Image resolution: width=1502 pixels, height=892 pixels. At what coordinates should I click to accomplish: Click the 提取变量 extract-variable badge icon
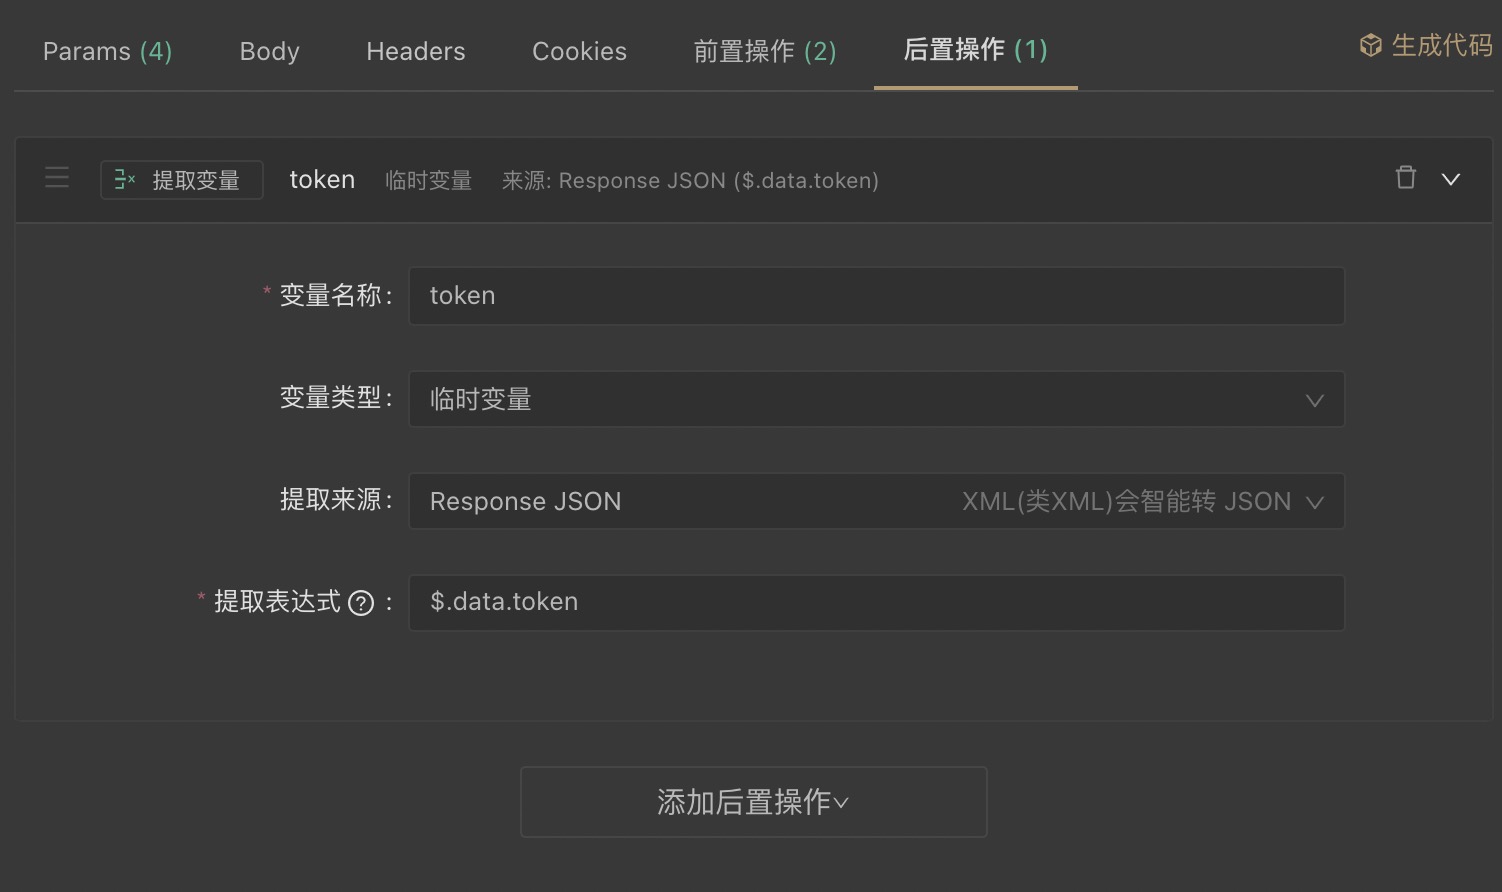[x=124, y=180]
